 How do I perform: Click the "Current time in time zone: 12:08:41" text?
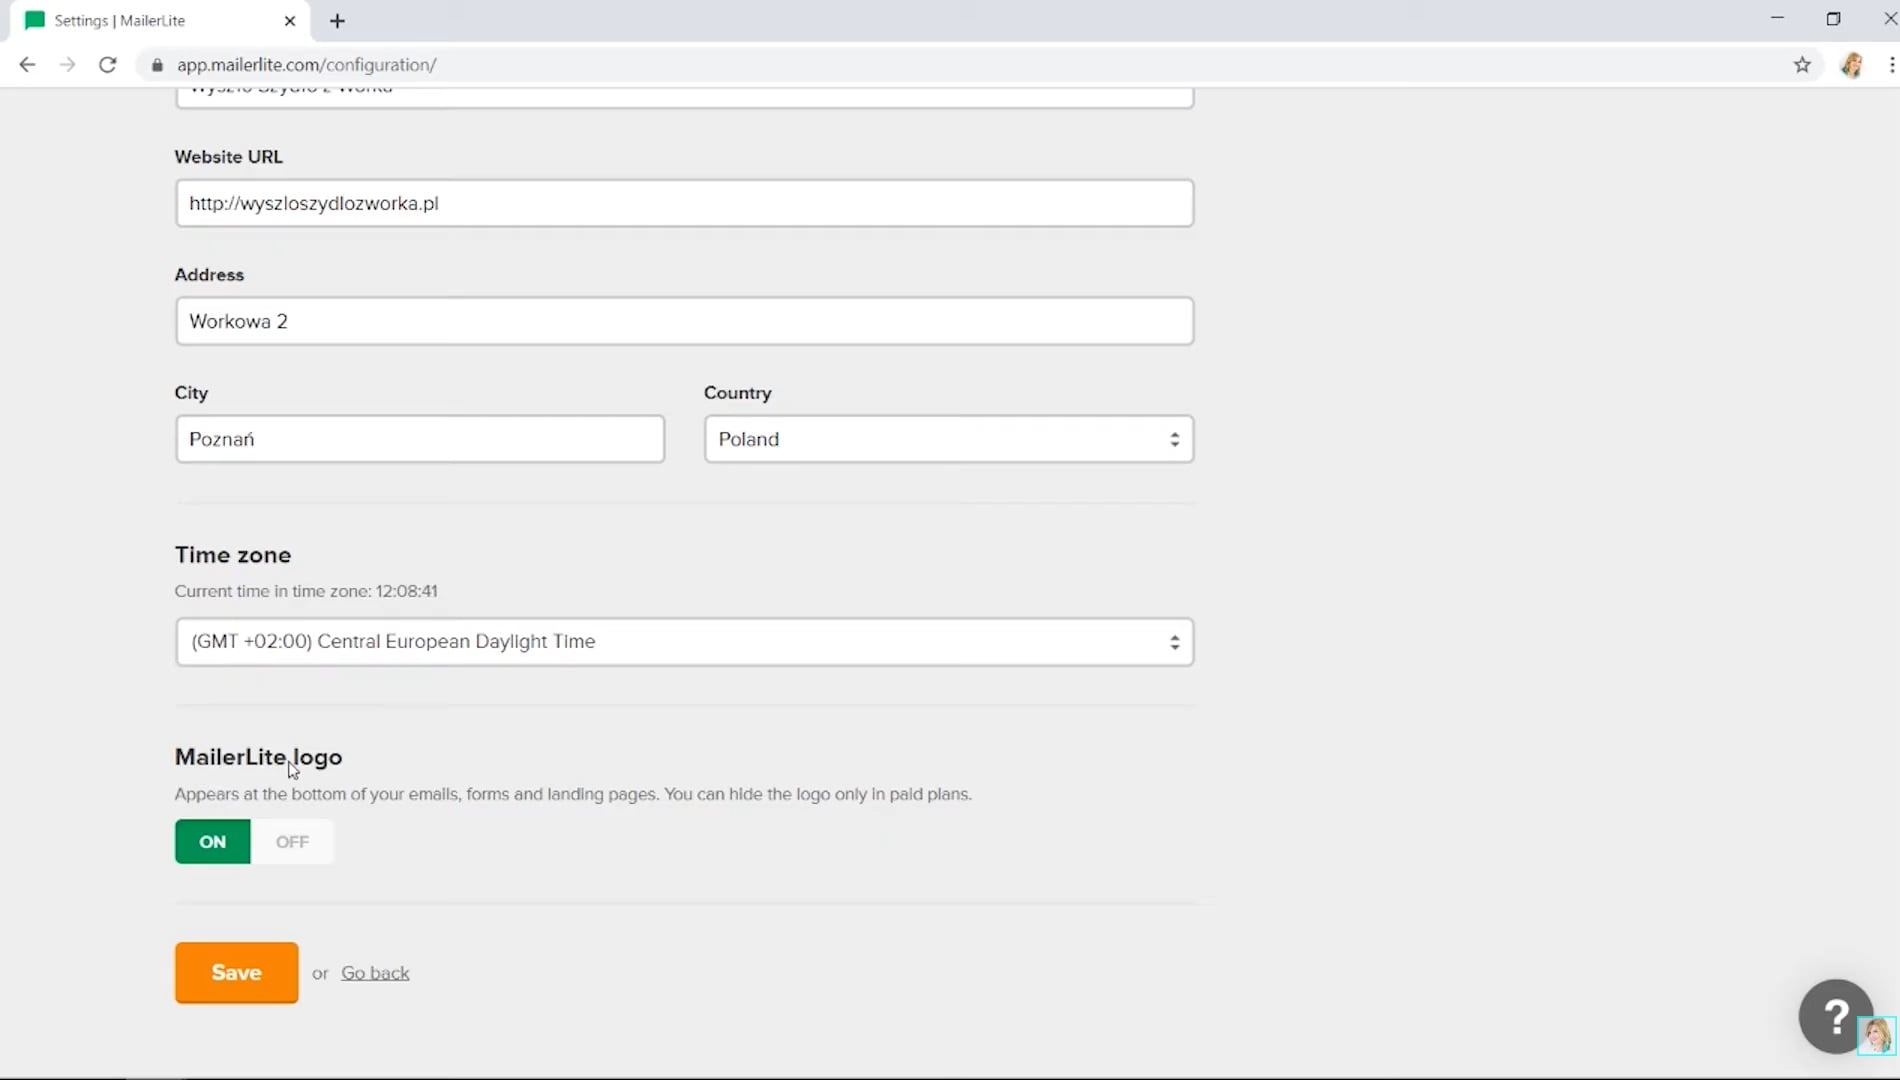306,591
